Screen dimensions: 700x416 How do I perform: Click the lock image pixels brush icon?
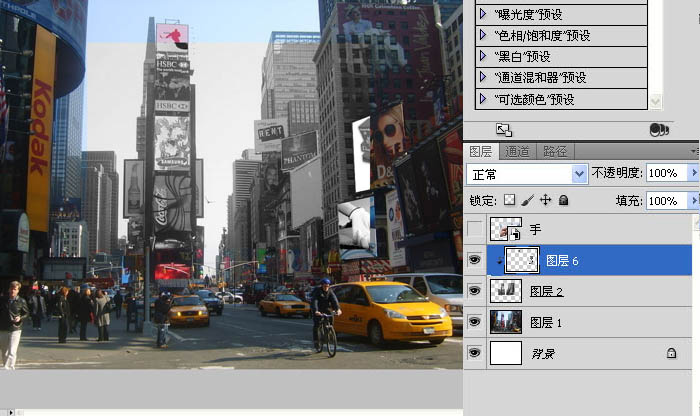(527, 201)
